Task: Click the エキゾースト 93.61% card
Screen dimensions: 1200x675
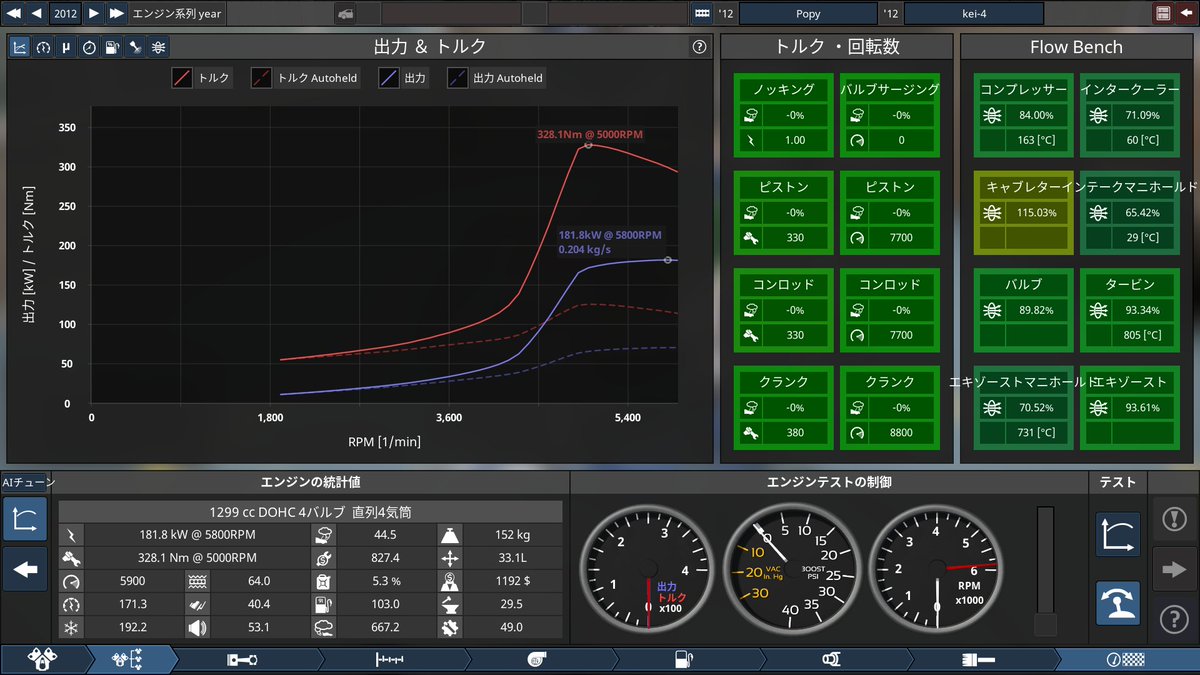Action: pos(1129,407)
